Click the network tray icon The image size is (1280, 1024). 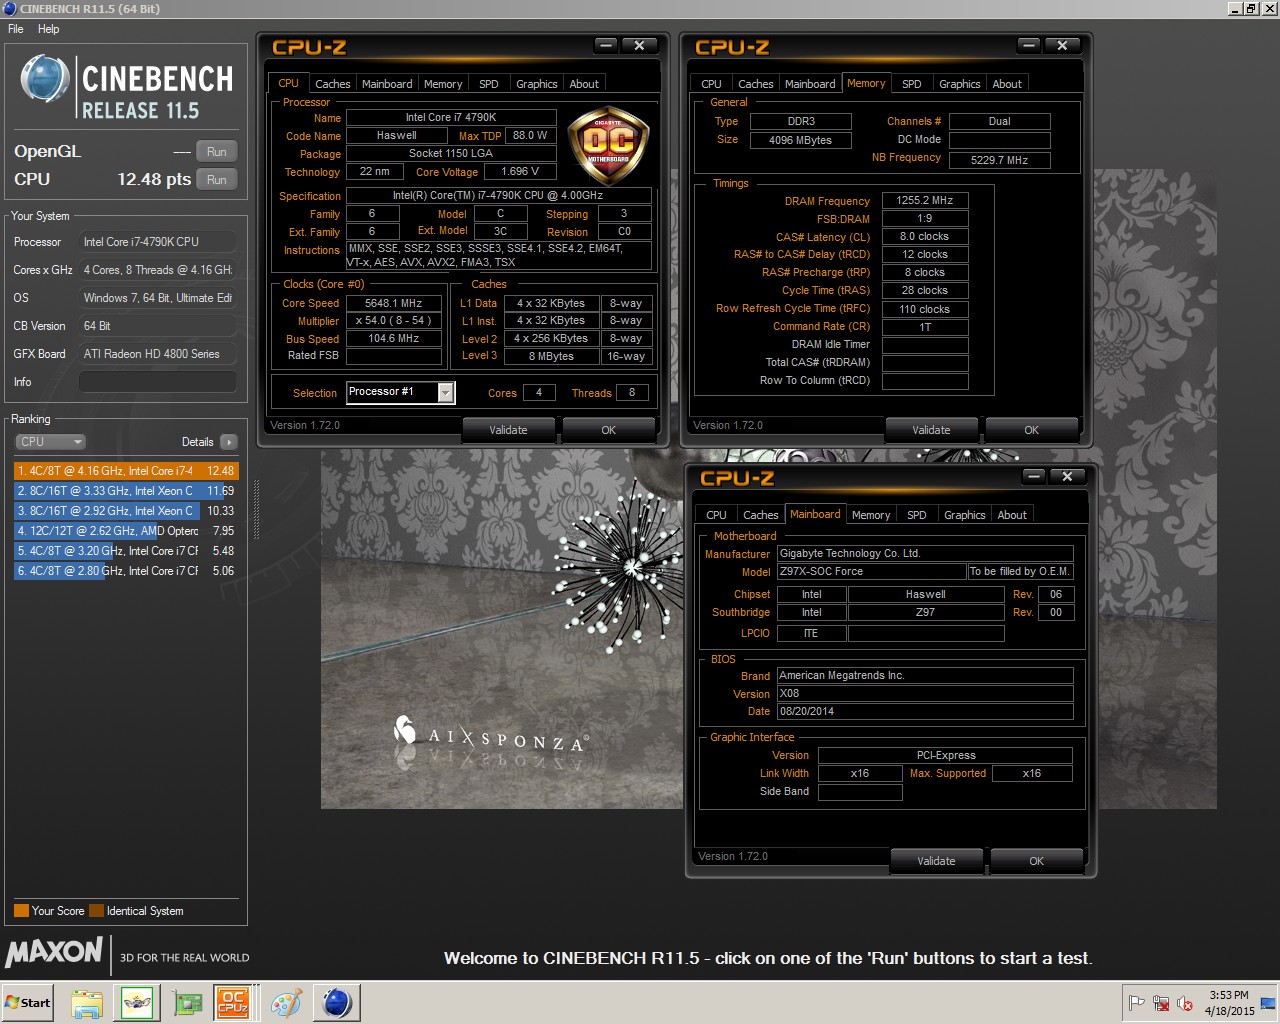(1161, 1003)
